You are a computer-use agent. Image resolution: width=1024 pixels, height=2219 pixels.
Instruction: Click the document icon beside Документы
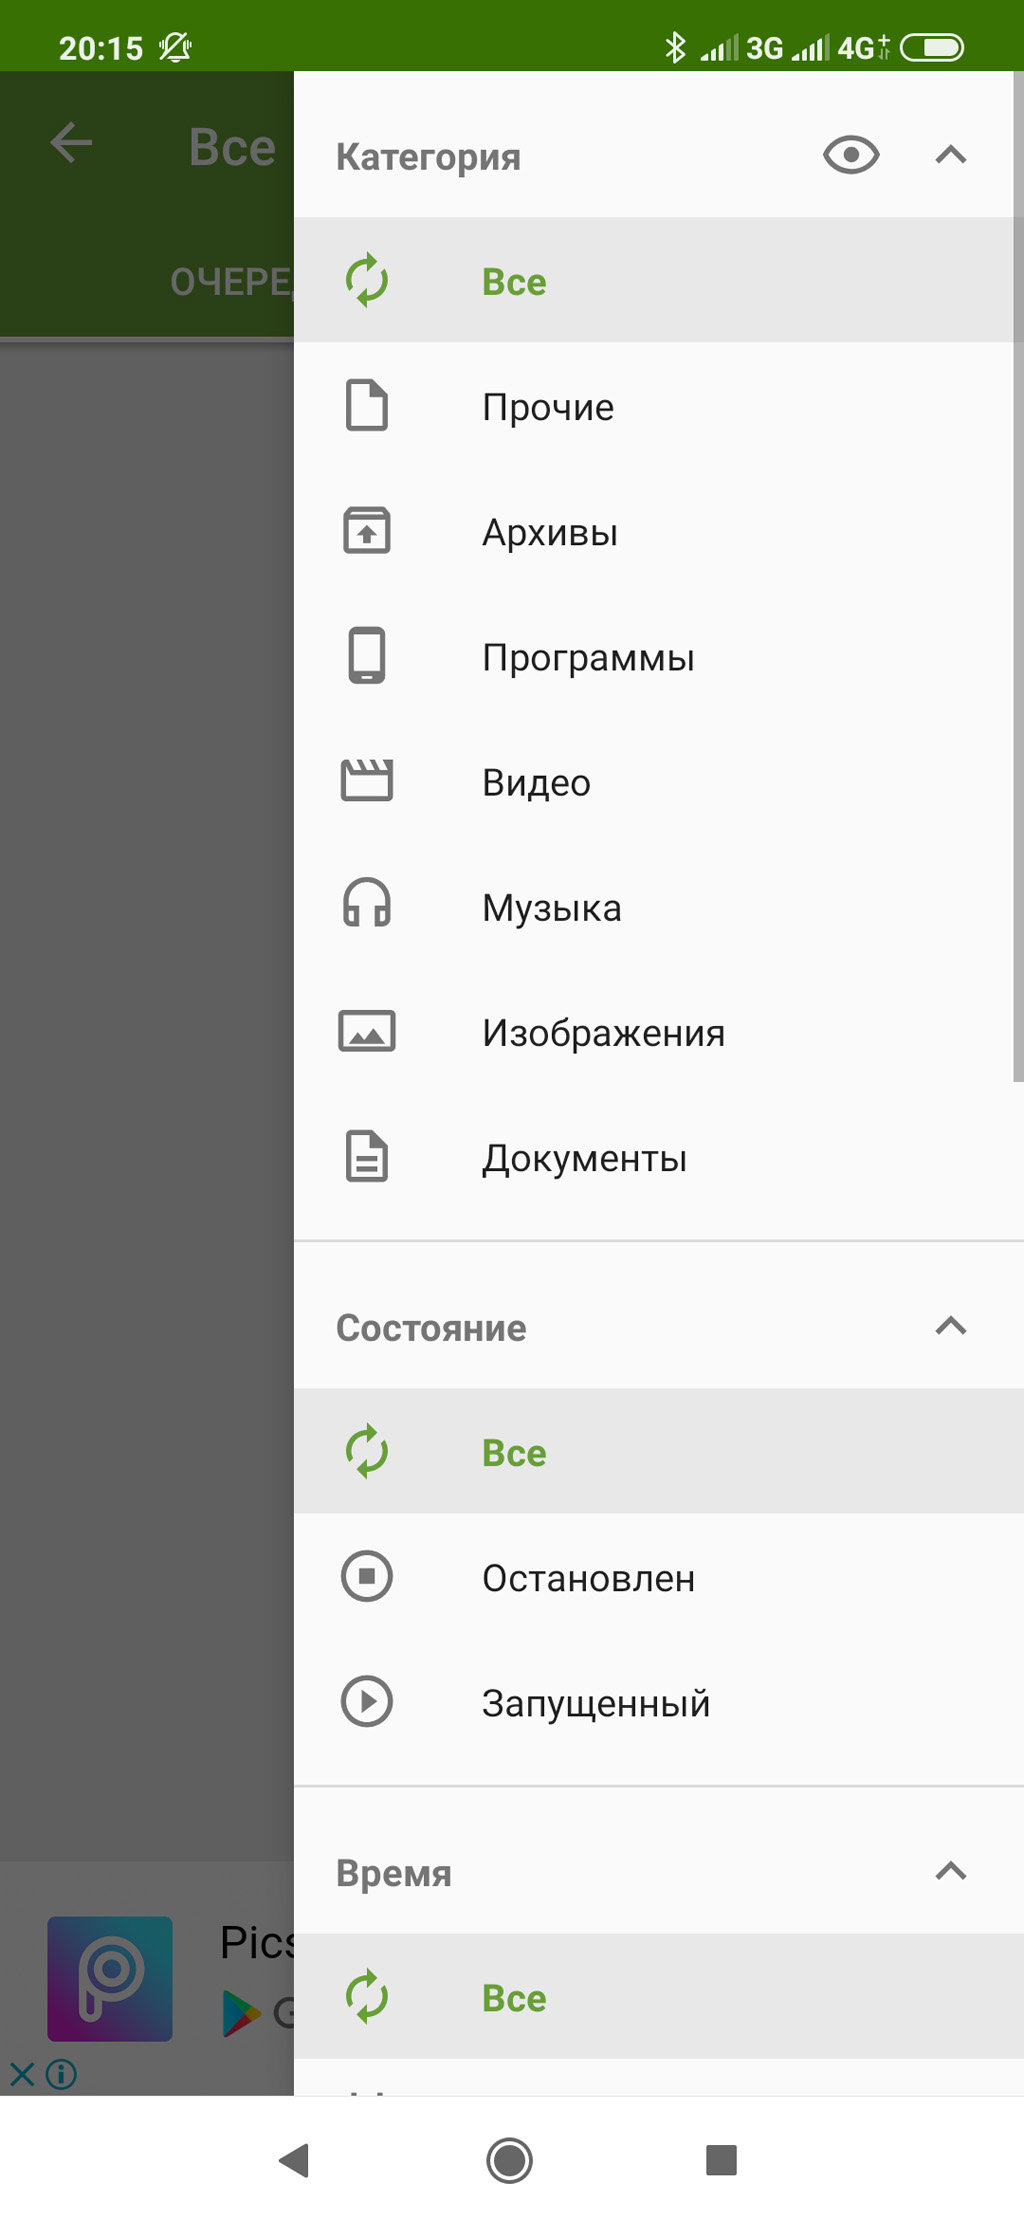coord(367,1157)
